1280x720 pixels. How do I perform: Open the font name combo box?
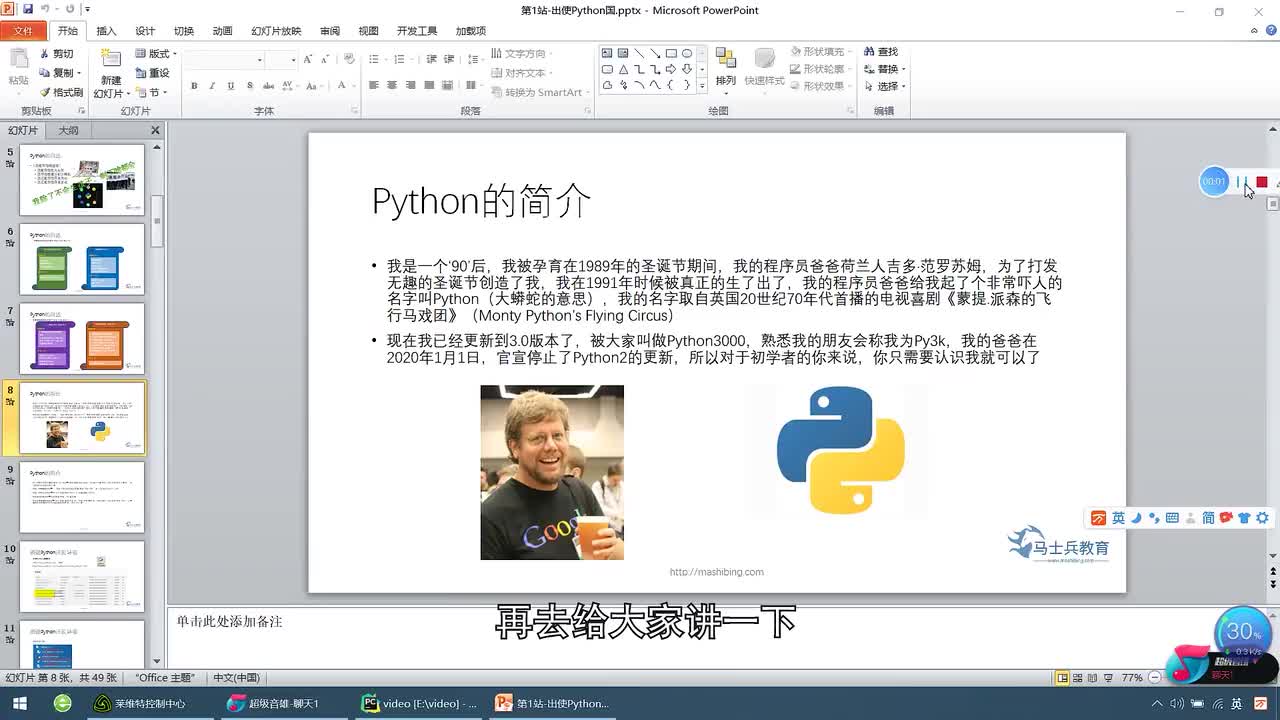click(x=224, y=60)
